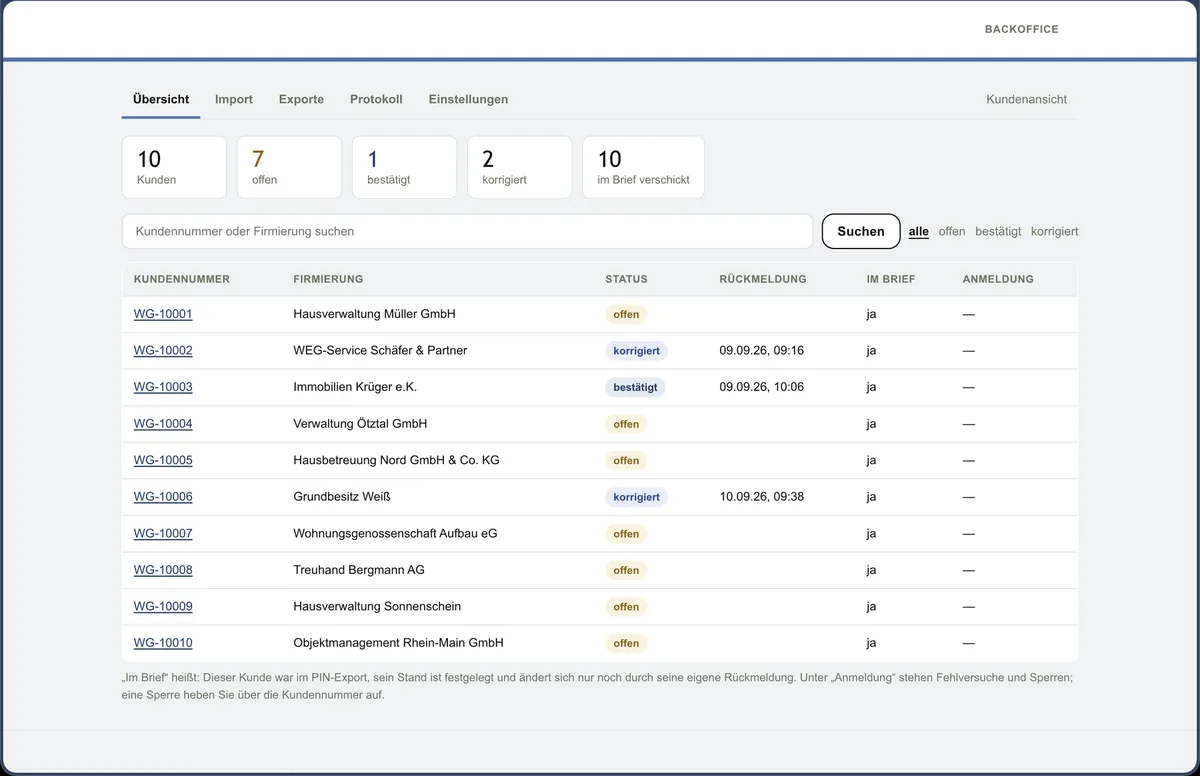Open the Import tab
1200x776 pixels.
point(234,99)
